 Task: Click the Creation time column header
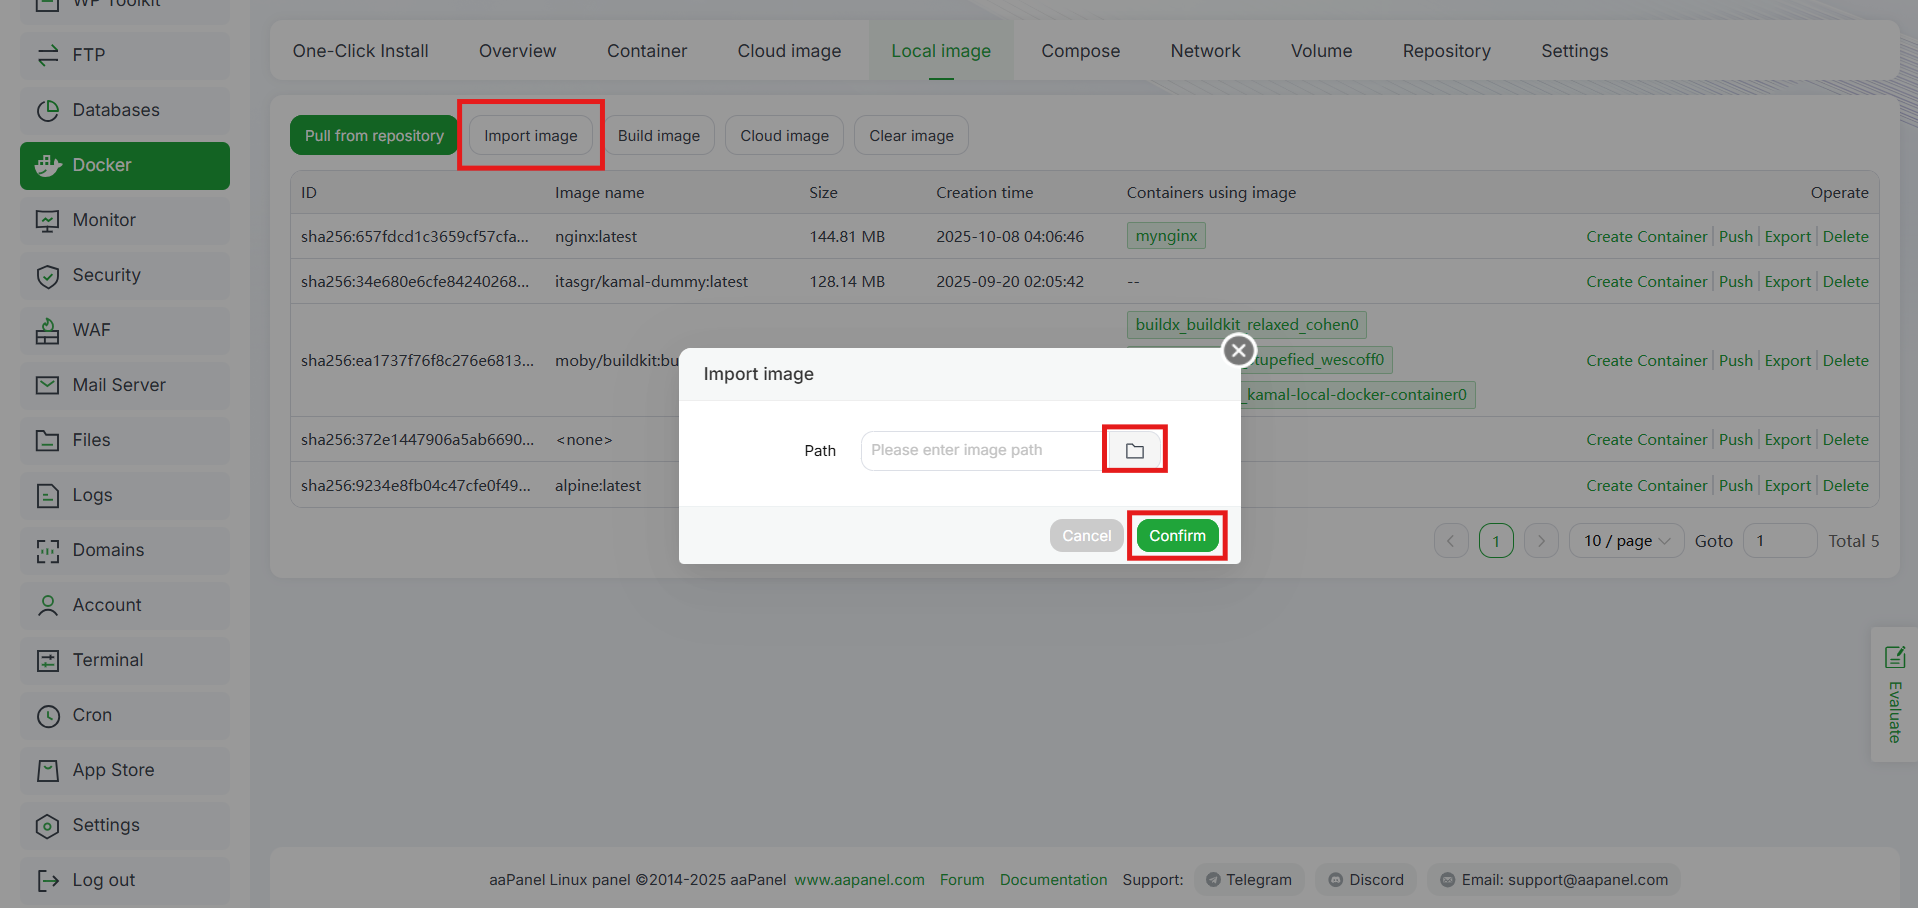tap(984, 193)
